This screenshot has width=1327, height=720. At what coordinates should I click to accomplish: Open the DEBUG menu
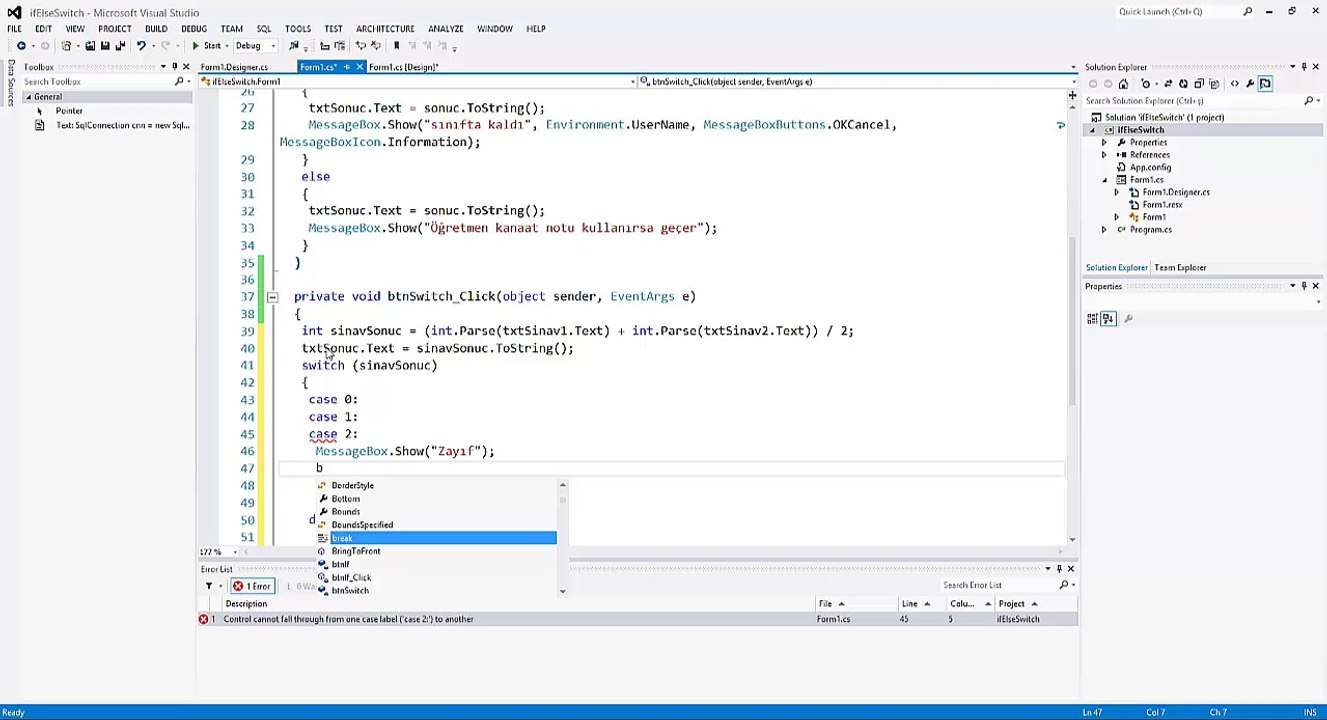[x=194, y=29]
